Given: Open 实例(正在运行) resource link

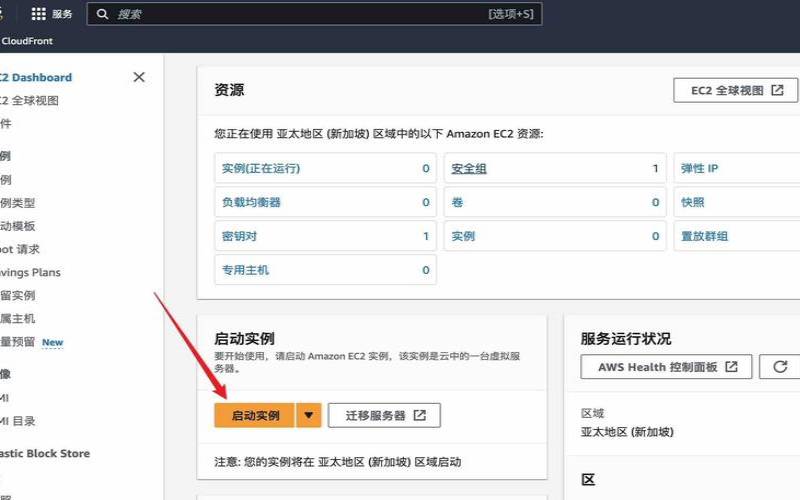Looking at the screenshot, I should (260, 169).
